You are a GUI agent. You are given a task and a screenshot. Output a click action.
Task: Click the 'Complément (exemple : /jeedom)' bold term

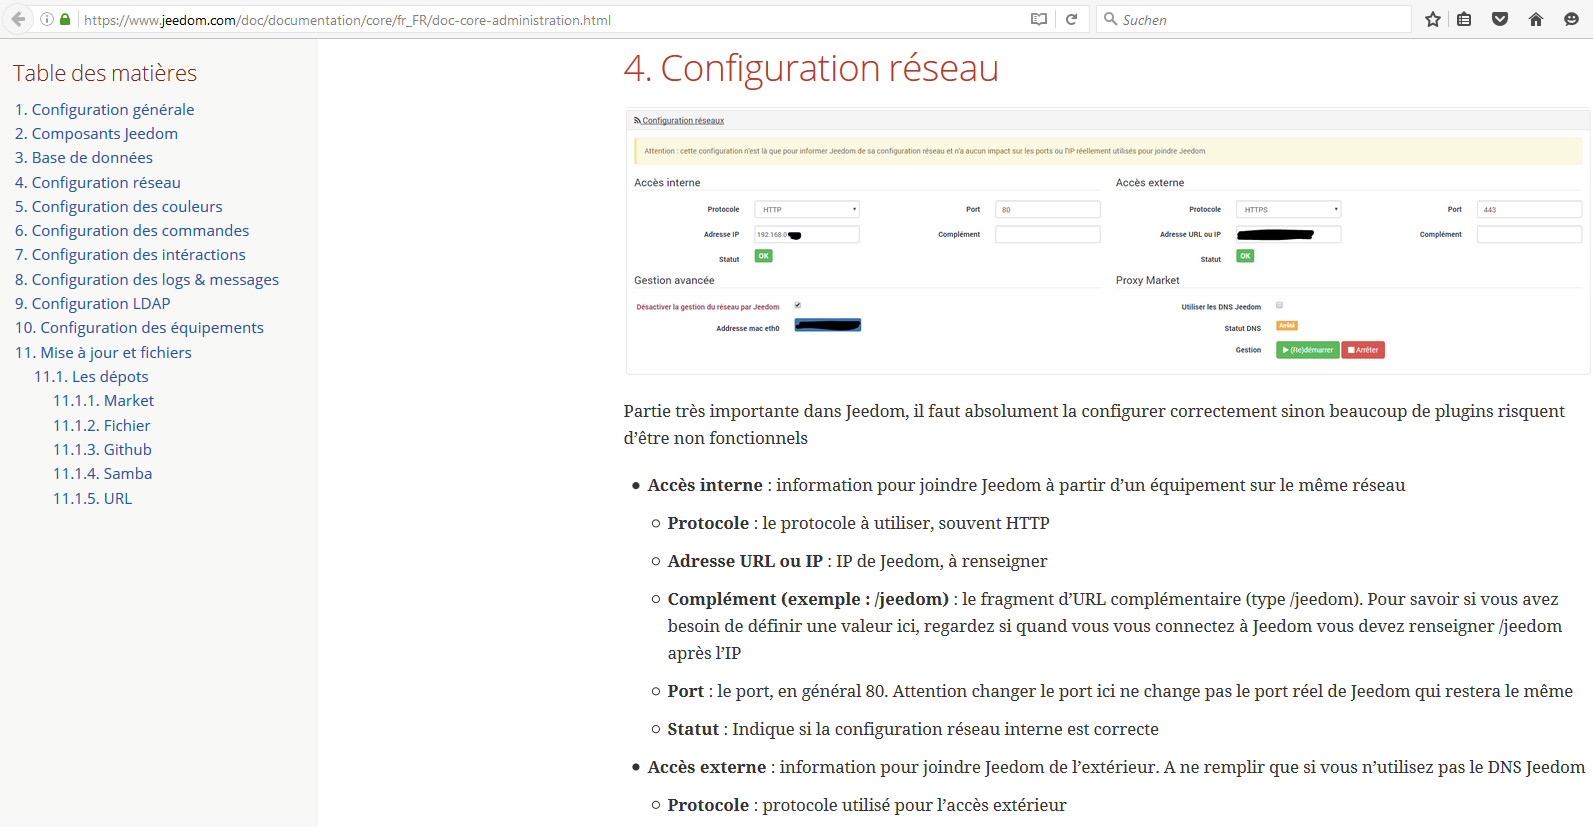[x=808, y=599]
